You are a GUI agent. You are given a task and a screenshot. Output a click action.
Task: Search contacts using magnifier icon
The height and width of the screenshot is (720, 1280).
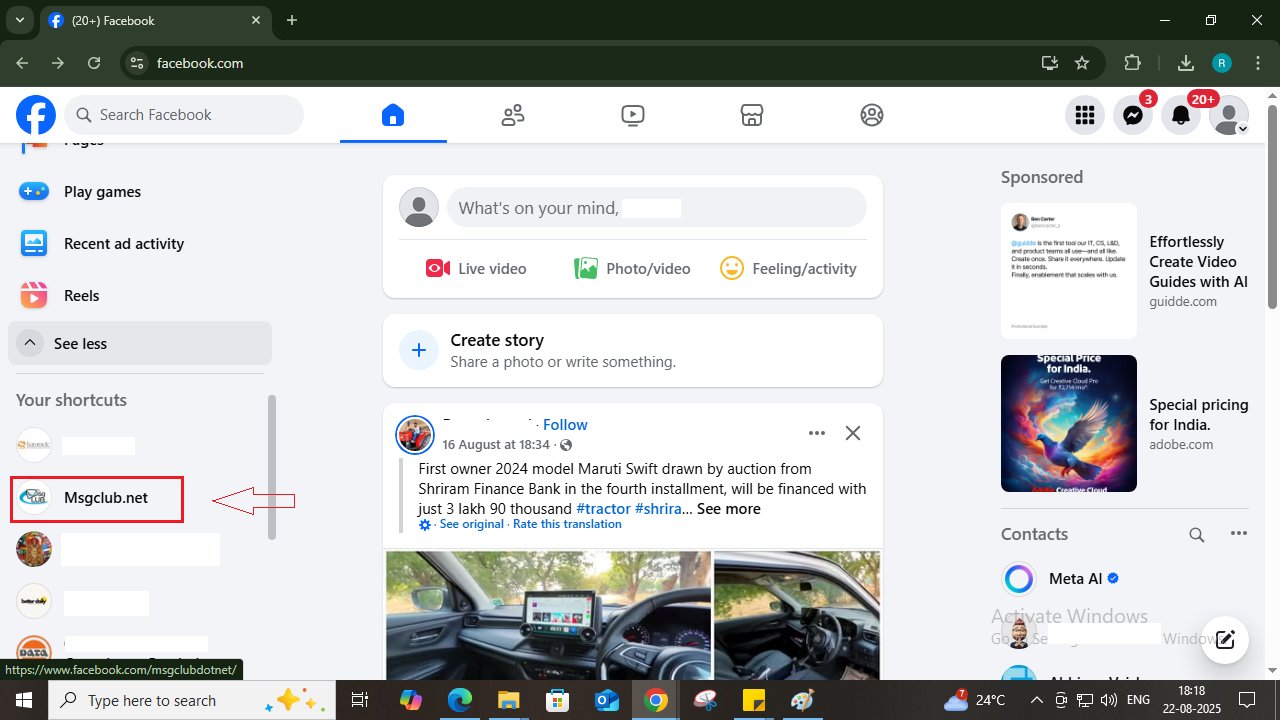click(x=1196, y=534)
